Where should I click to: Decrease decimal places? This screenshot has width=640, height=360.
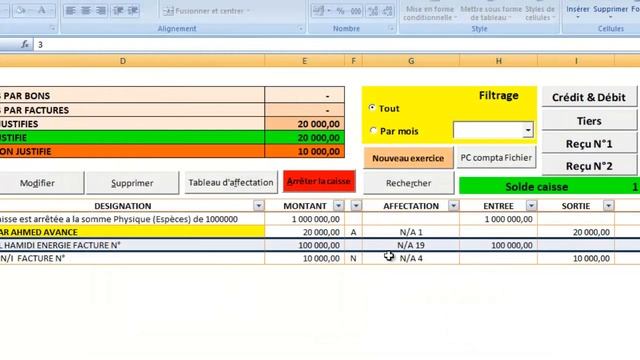point(387,11)
